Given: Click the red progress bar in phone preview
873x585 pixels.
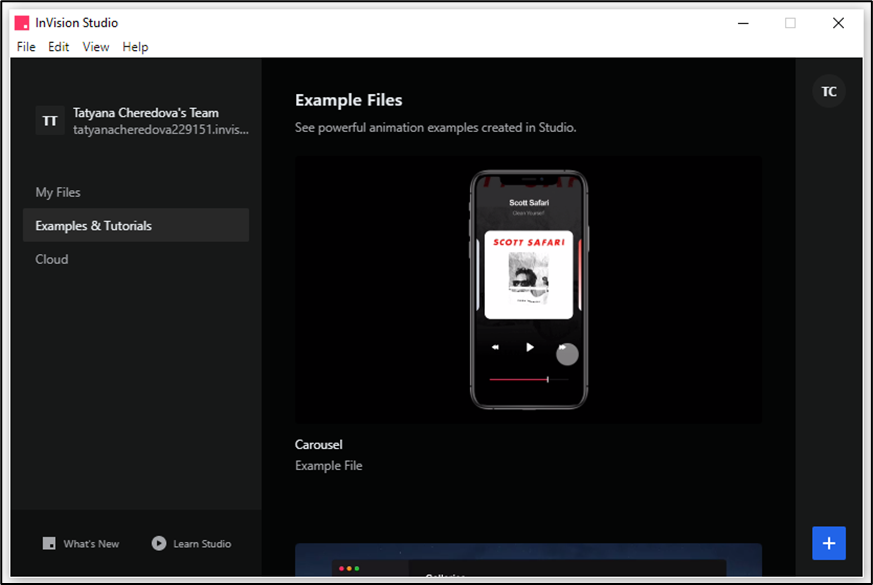Looking at the screenshot, I should [519, 380].
